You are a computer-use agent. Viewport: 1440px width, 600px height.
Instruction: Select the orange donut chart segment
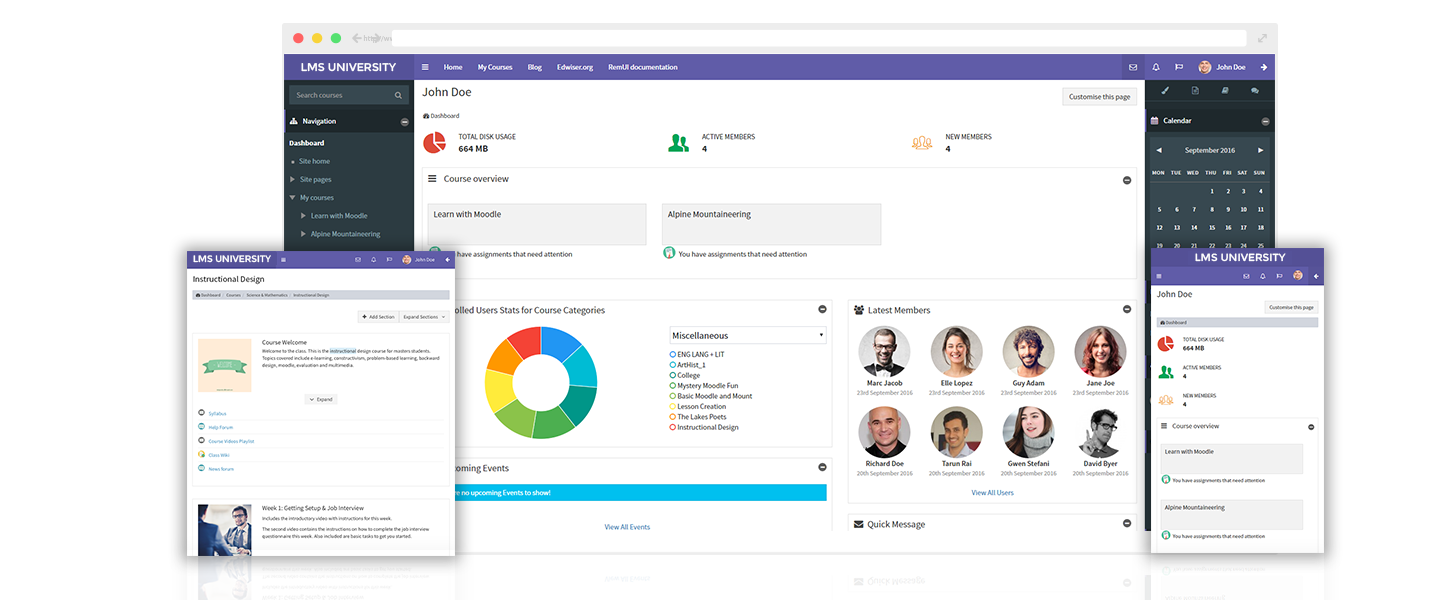click(504, 356)
